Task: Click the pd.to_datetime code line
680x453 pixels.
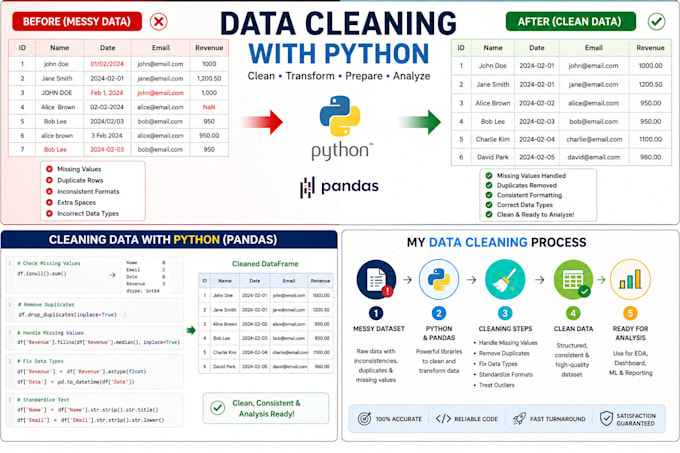Action: tap(76, 382)
